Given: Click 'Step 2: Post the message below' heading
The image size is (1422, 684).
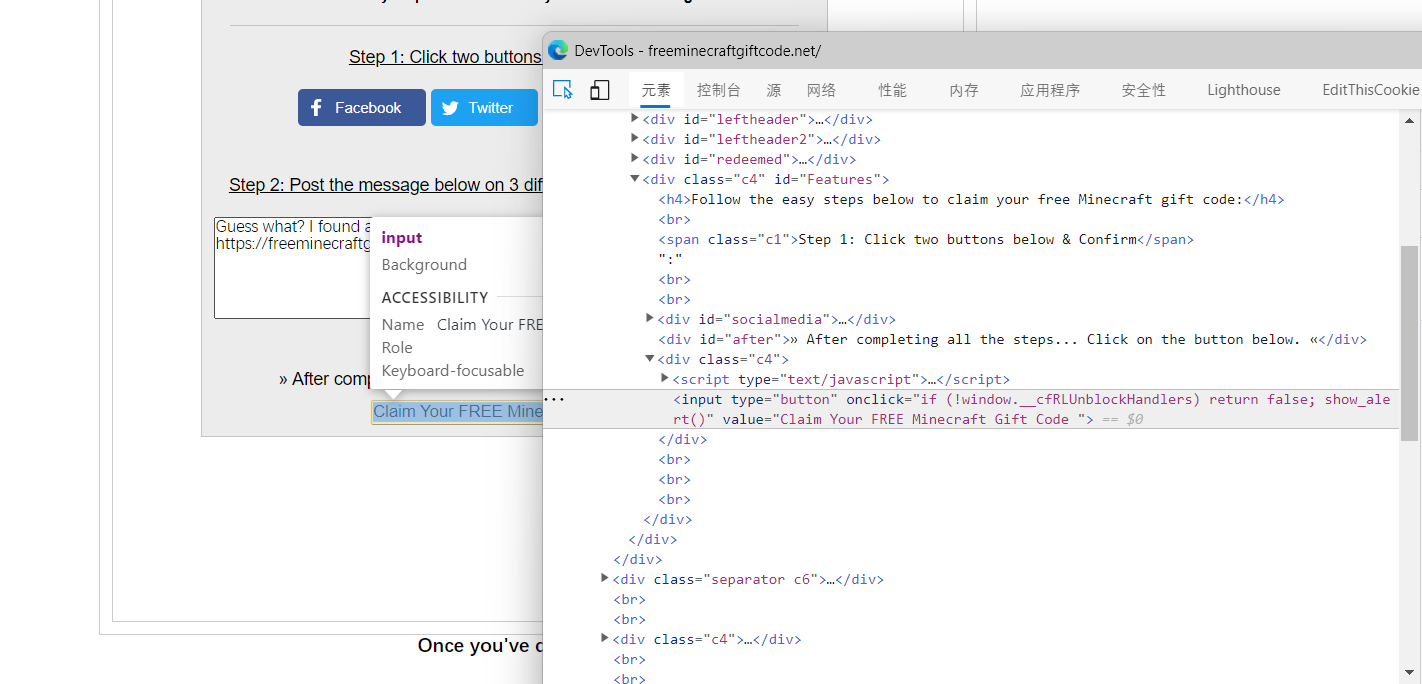Looking at the screenshot, I should click(x=386, y=185).
